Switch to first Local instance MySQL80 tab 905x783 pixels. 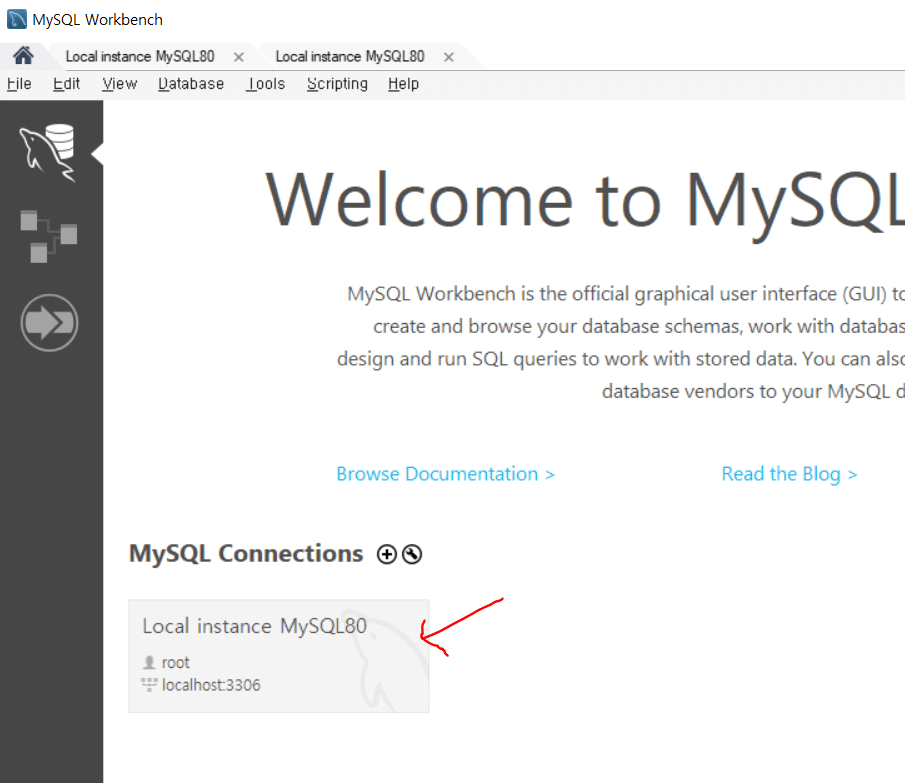click(x=140, y=57)
